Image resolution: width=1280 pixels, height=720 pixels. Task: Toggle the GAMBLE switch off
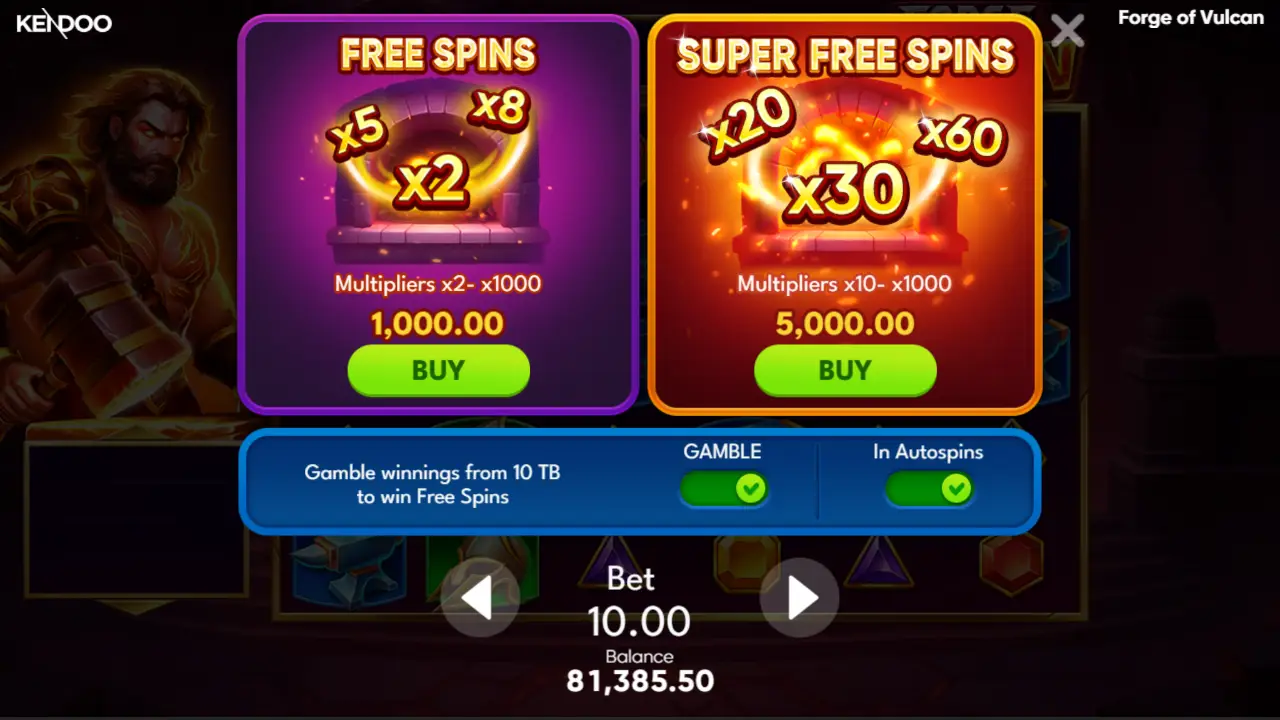point(723,488)
